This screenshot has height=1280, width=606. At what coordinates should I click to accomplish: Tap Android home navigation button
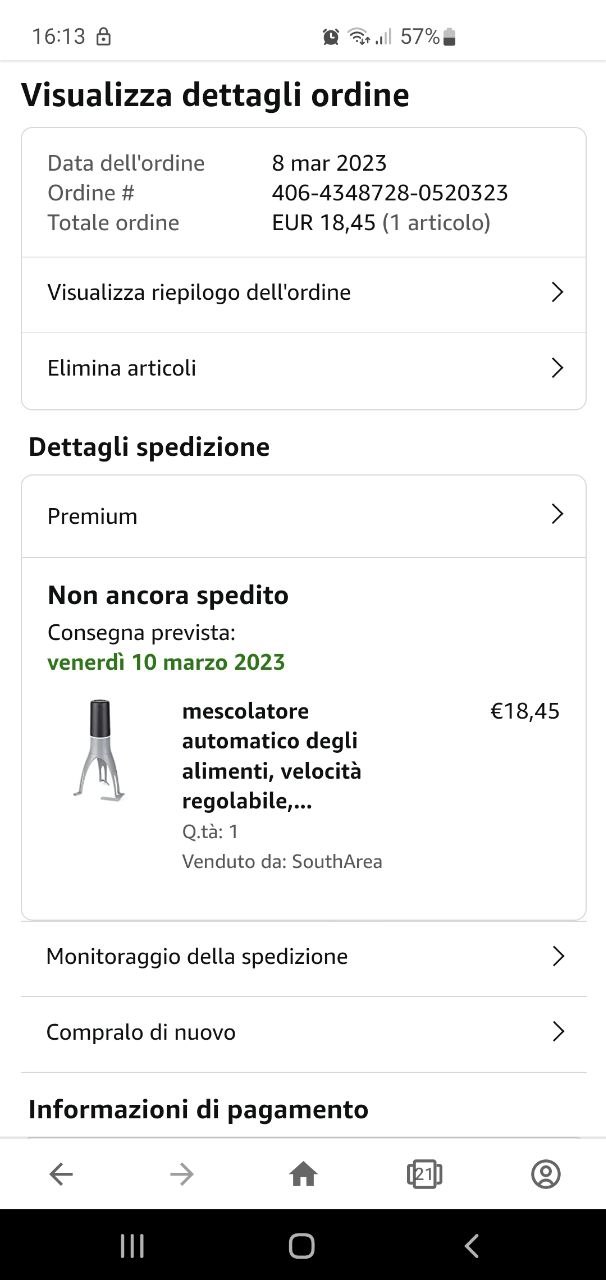302,1245
